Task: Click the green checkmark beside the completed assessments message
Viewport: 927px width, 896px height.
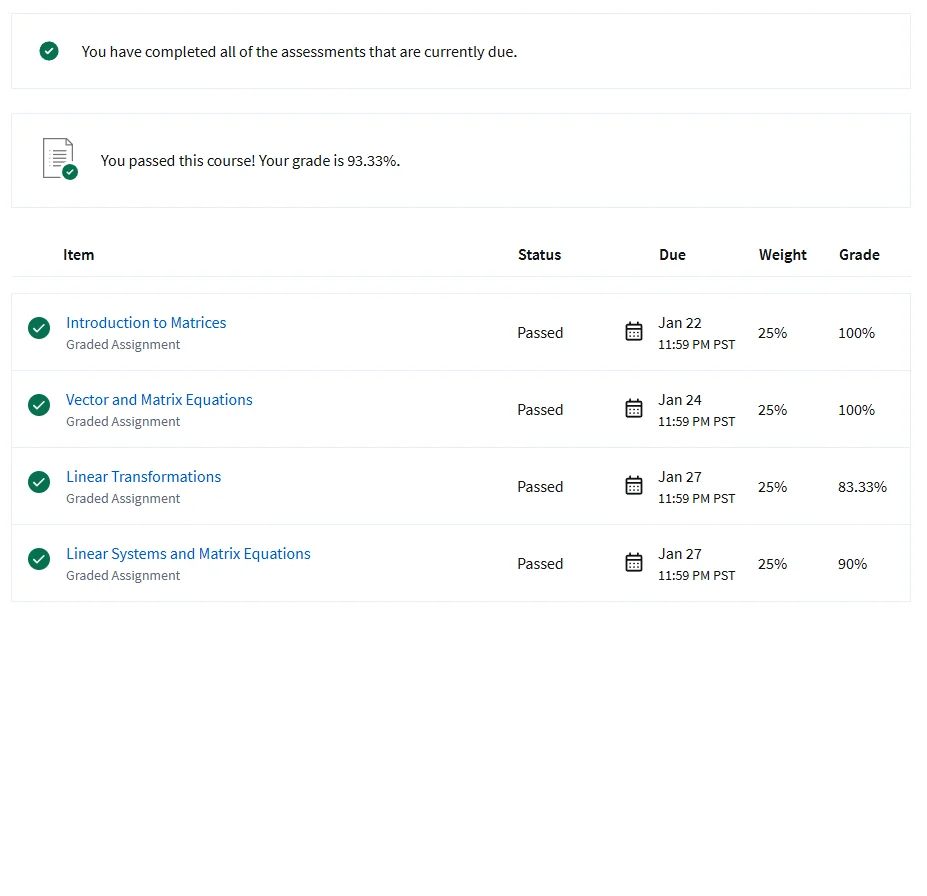Action: coord(49,51)
